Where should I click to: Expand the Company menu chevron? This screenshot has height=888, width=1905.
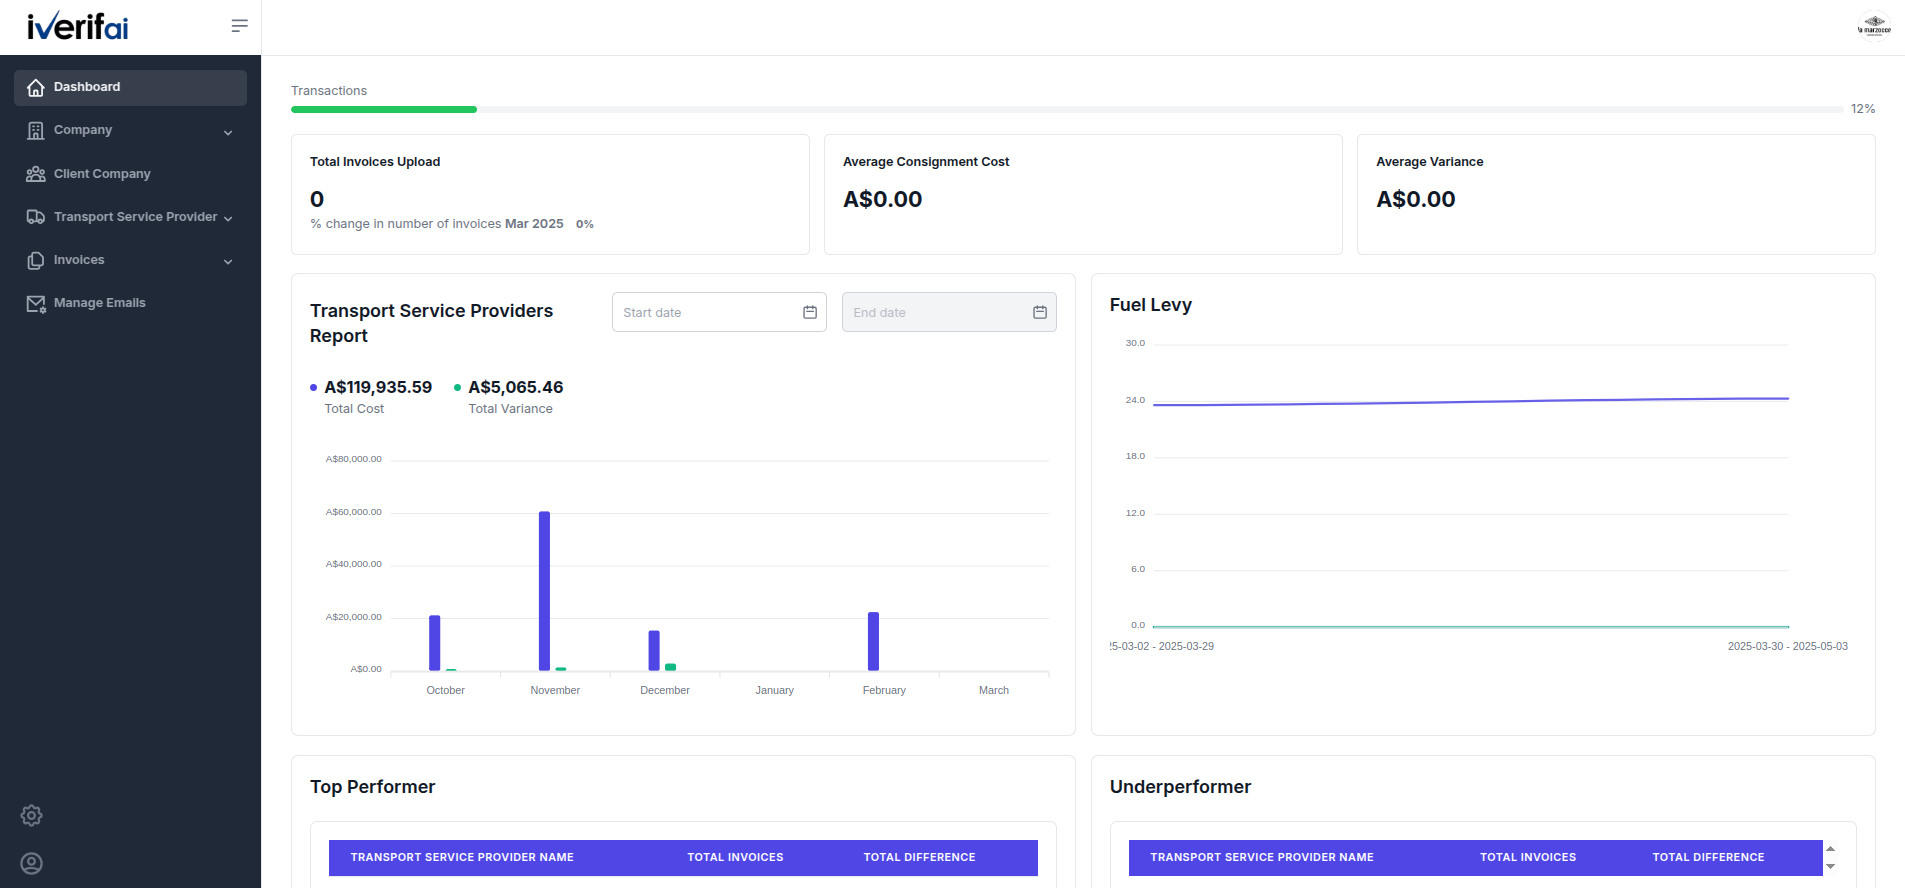click(228, 132)
